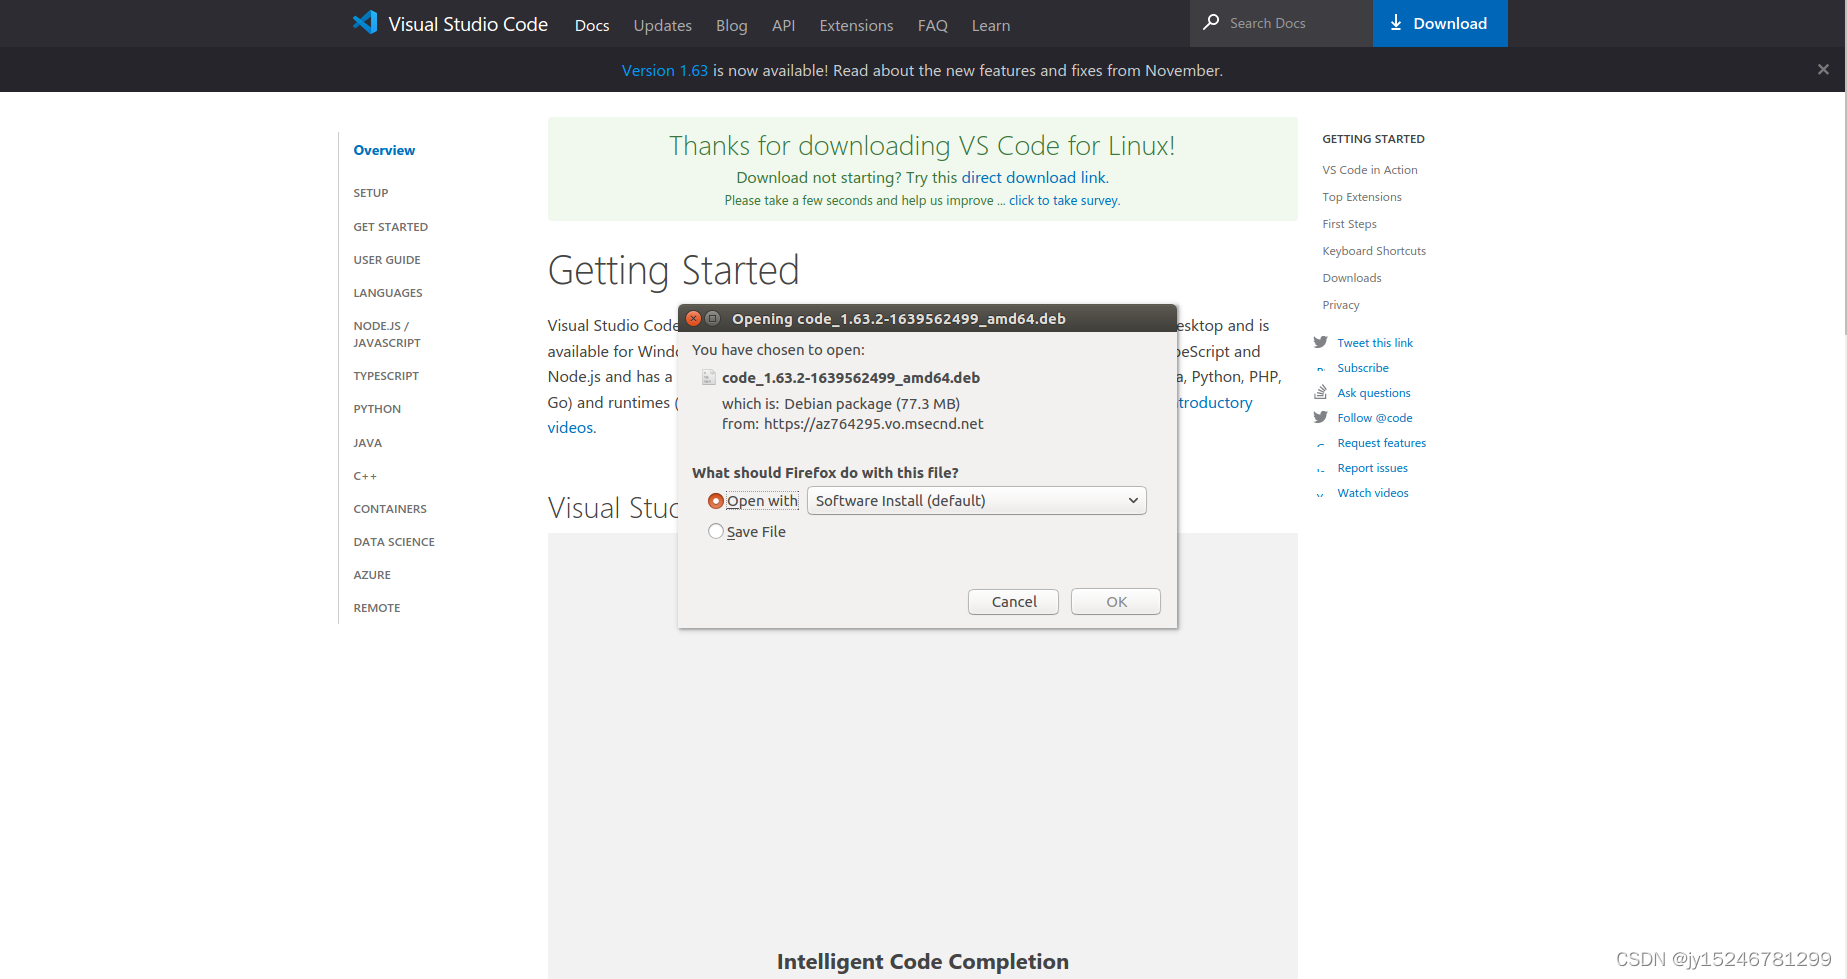Click the direct download link

[x=1034, y=177]
